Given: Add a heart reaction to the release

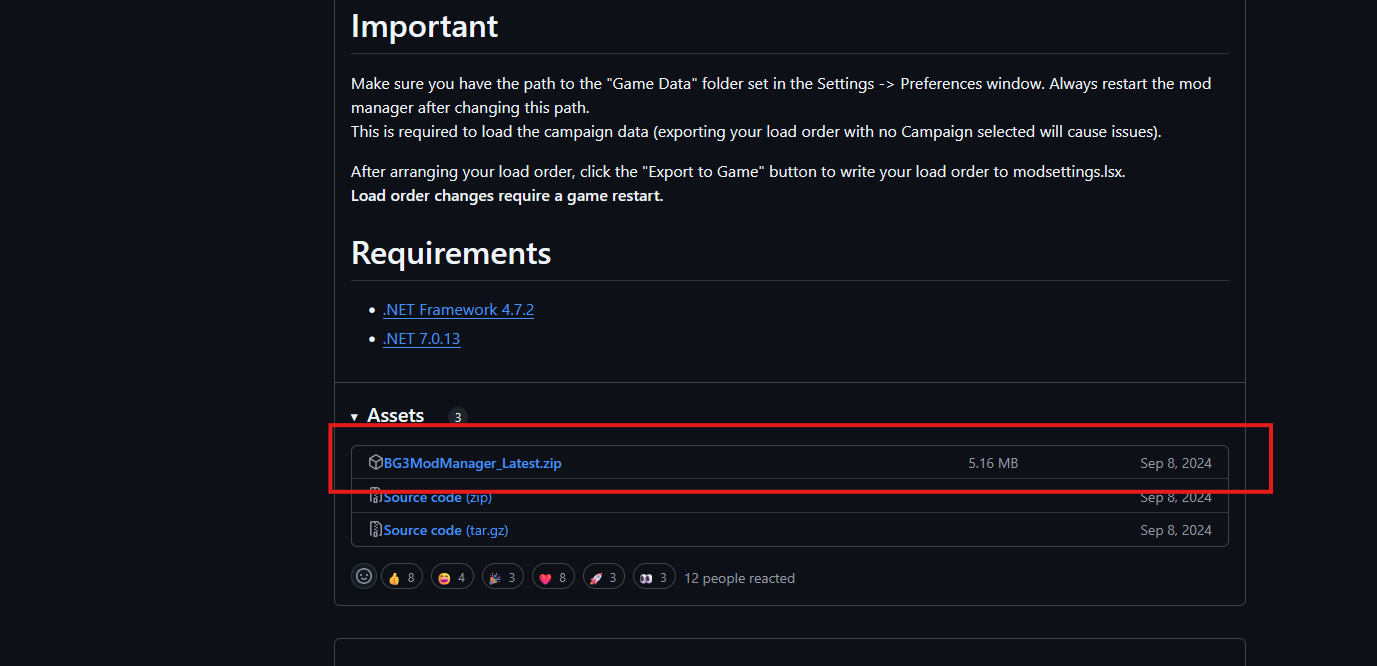Looking at the screenshot, I should pos(553,577).
